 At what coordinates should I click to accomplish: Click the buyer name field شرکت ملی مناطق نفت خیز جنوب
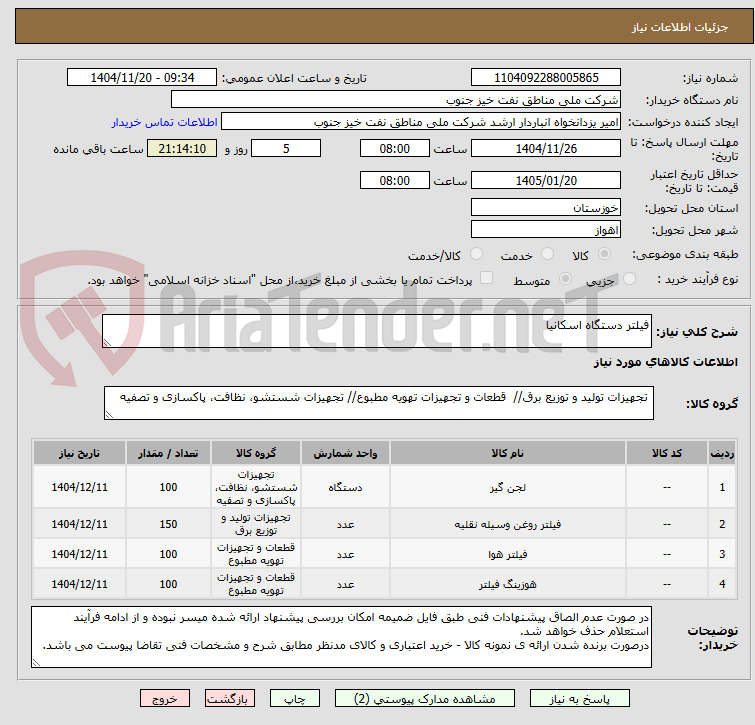[396, 100]
